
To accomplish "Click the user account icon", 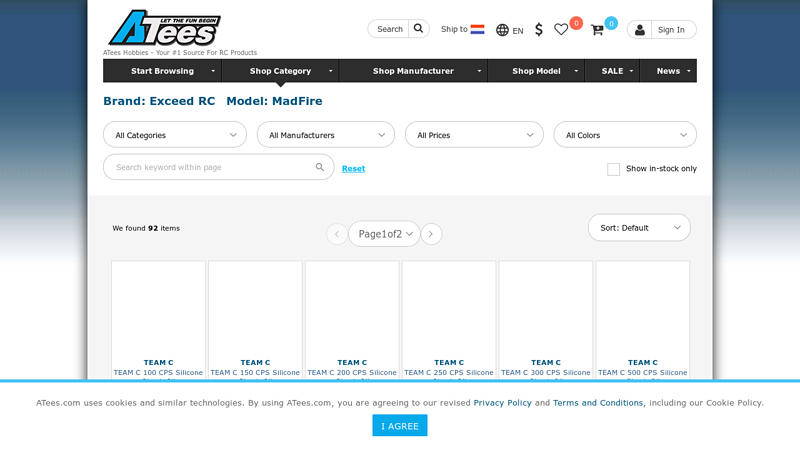I will coord(639,30).
